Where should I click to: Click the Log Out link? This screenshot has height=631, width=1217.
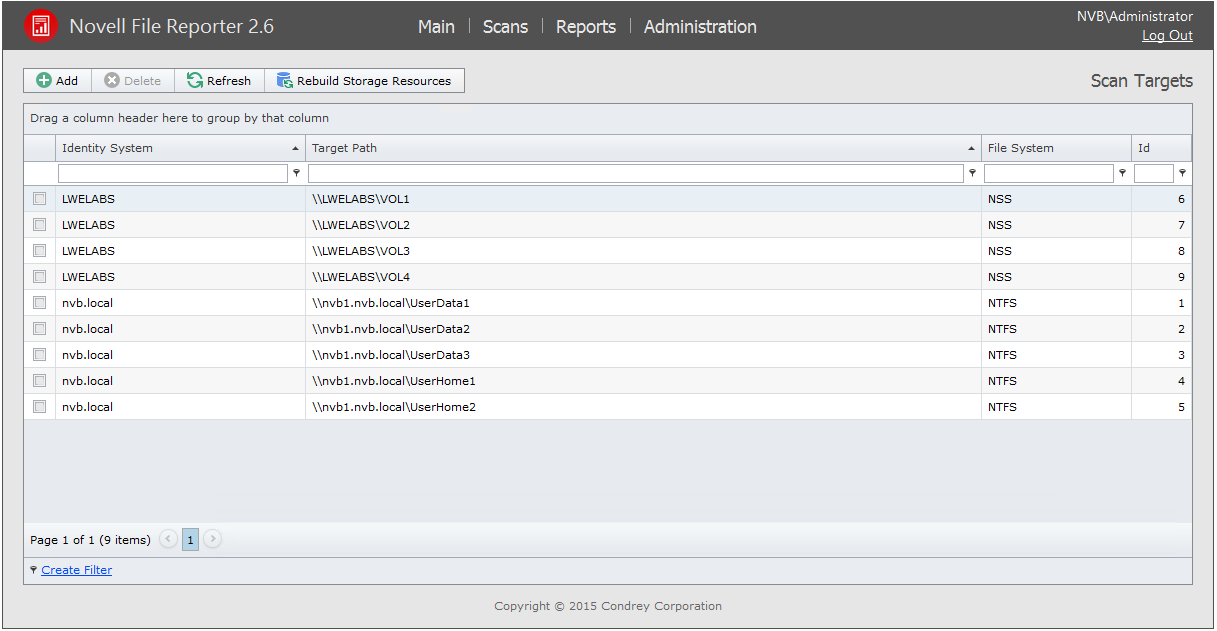1167,35
